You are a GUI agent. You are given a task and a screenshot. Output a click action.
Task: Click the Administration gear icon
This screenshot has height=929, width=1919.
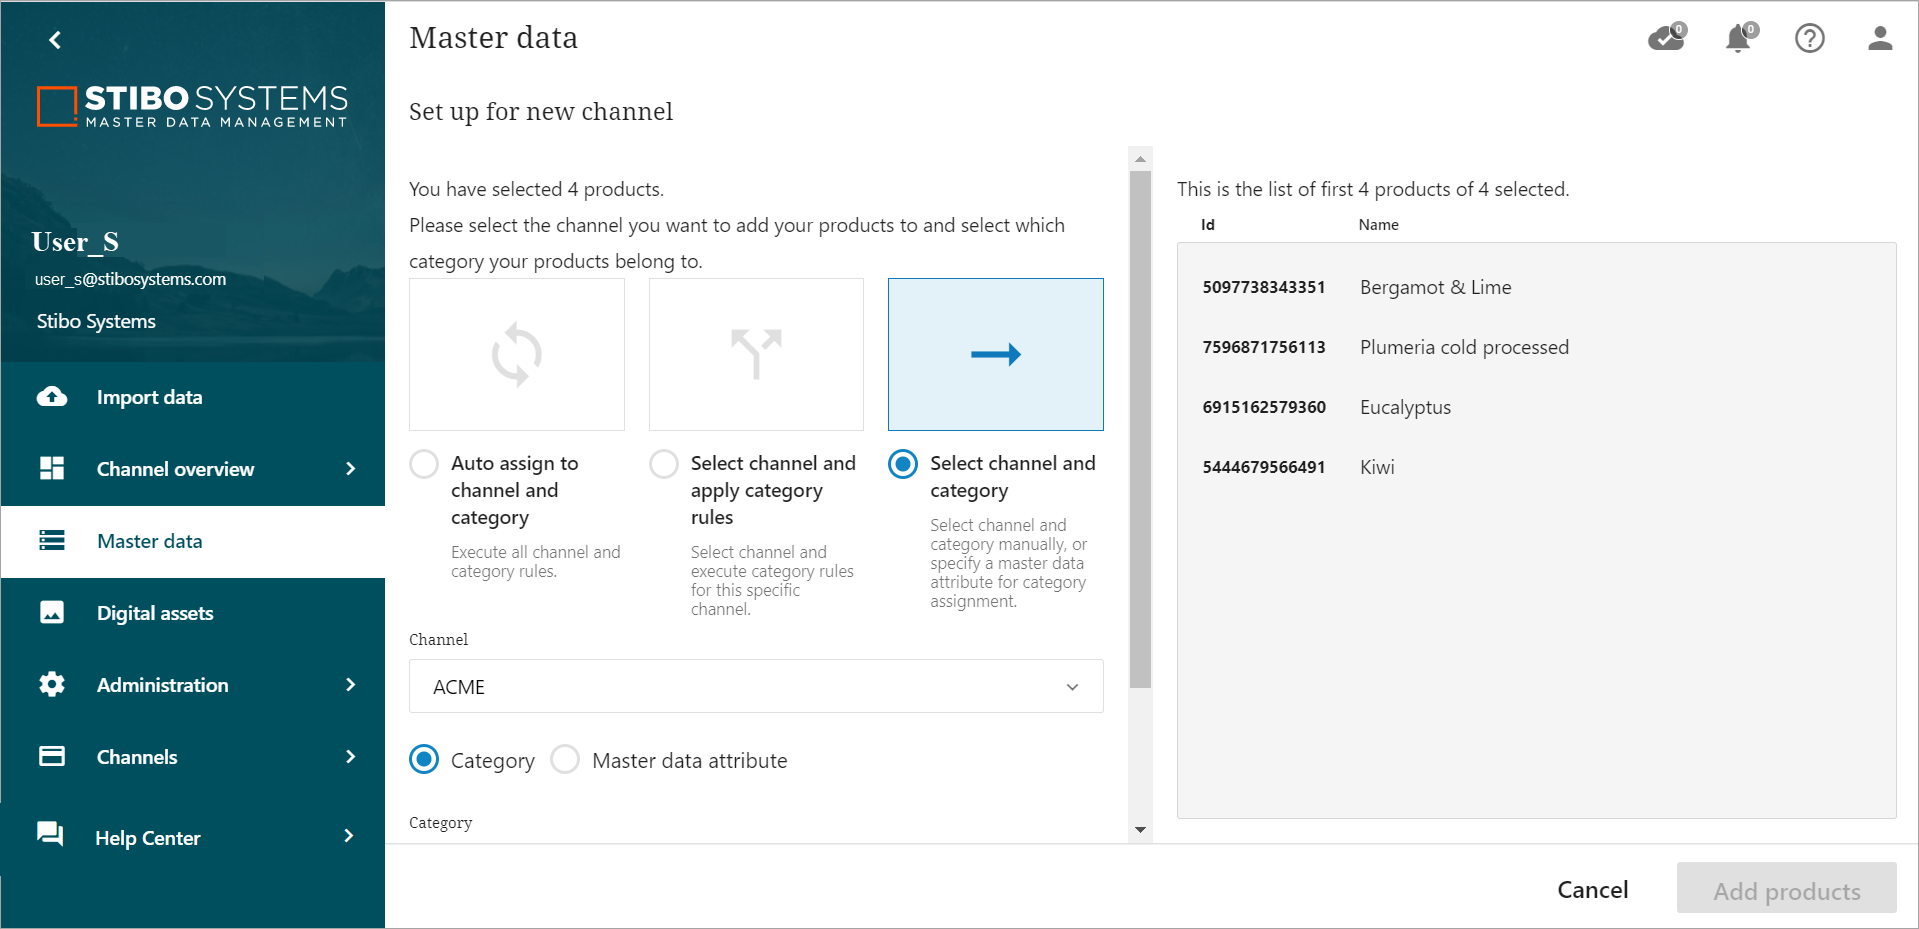click(x=52, y=685)
